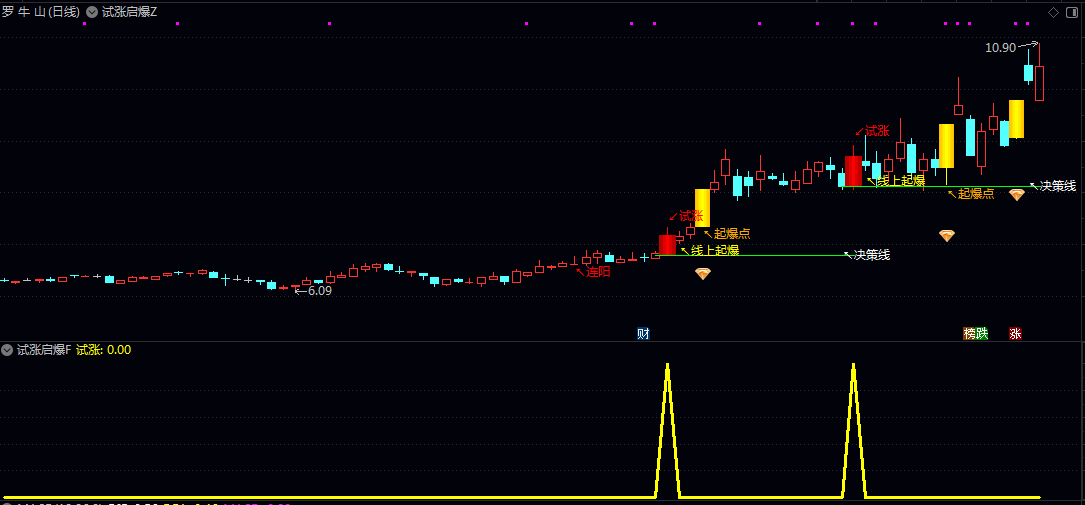Screen dimensions: 1085x505
Task: Click the lower orange 起爆点 label
Action: 732,233
